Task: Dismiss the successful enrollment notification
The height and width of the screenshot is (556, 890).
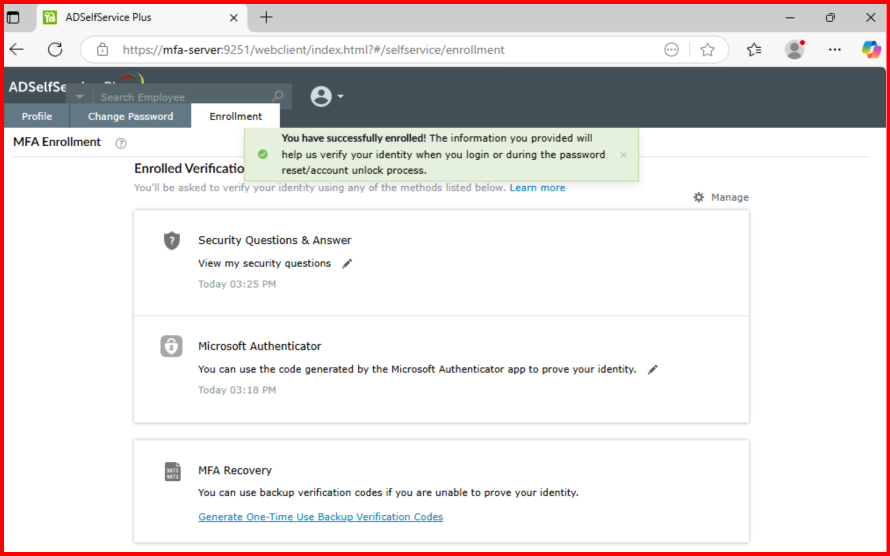Action: (x=623, y=155)
